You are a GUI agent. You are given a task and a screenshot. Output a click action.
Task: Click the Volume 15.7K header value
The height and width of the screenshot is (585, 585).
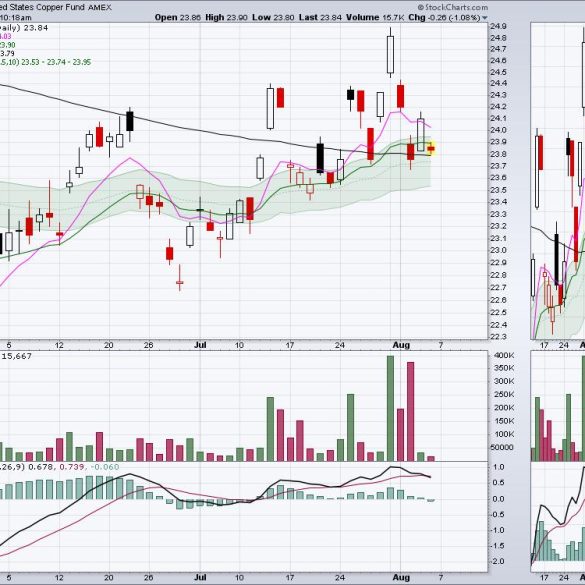(x=376, y=18)
